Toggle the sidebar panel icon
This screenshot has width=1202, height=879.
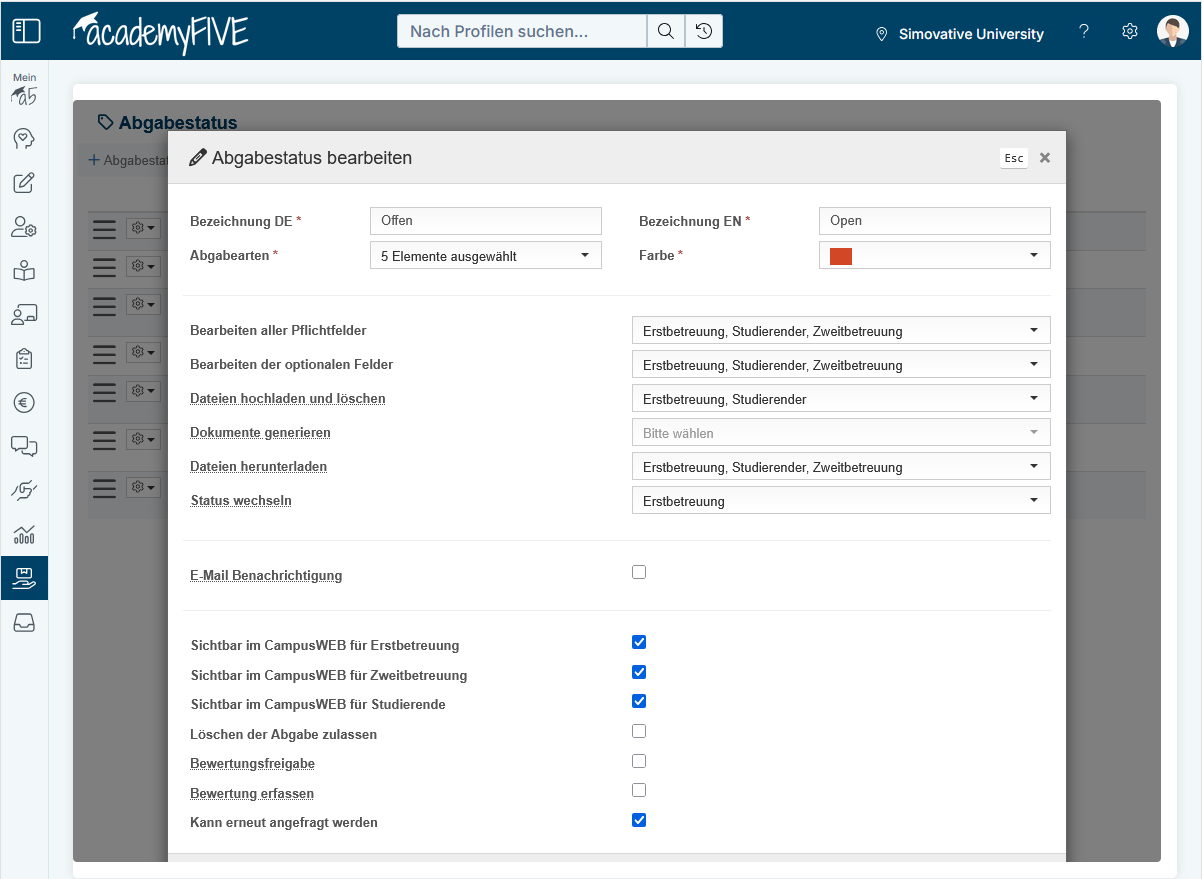point(26,31)
